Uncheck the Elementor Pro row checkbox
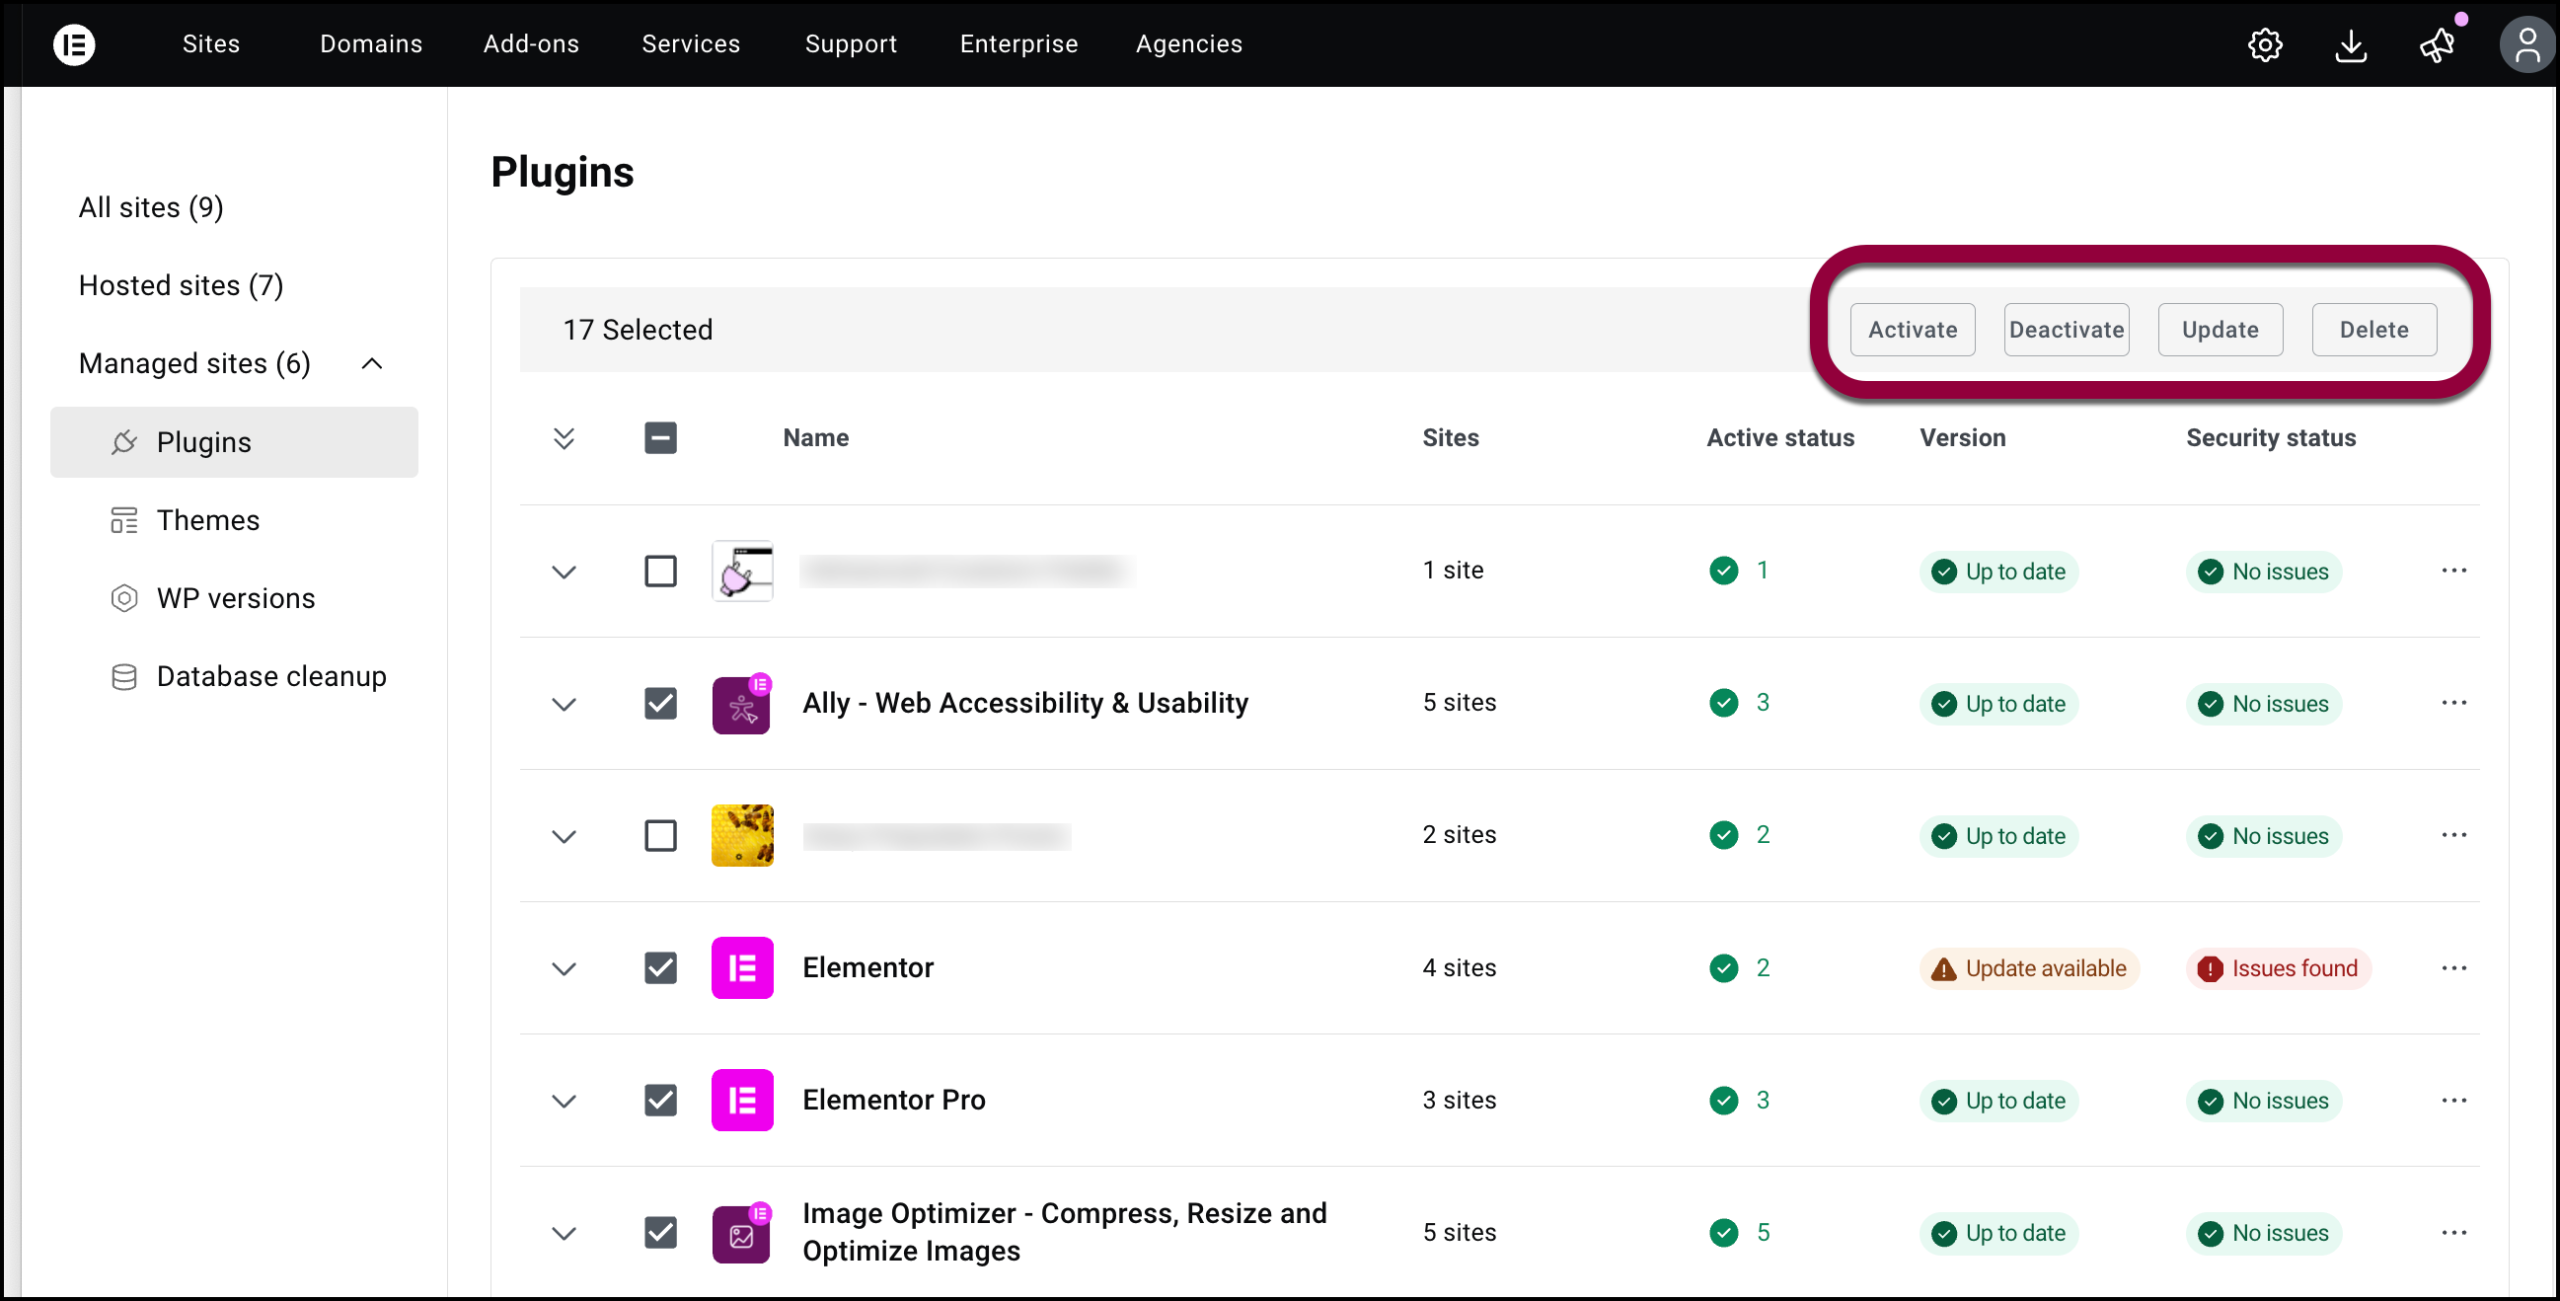Viewport: 2560px width, 1301px height. [660, 1100]
